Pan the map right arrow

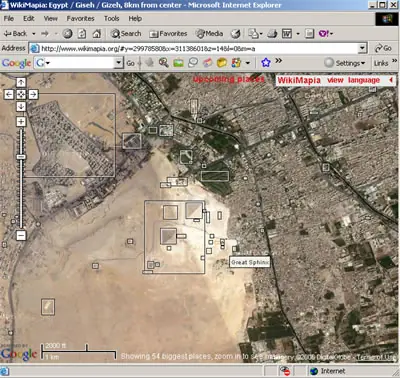pyautogui.click(x=33, y=95)
